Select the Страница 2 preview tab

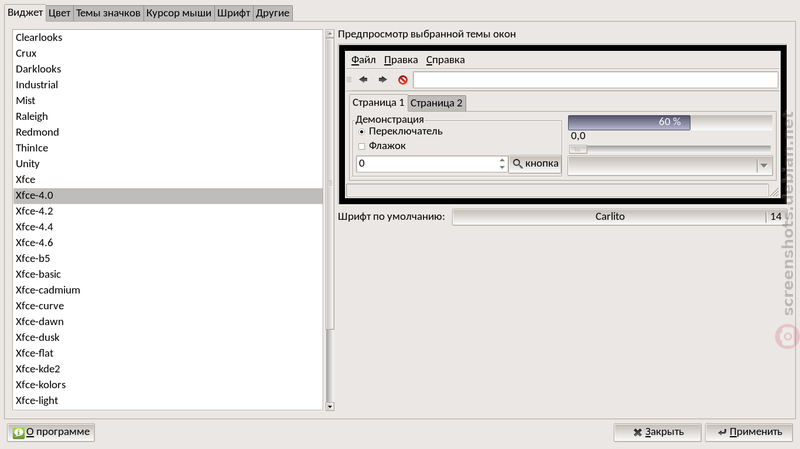click(x=436, y=103)
